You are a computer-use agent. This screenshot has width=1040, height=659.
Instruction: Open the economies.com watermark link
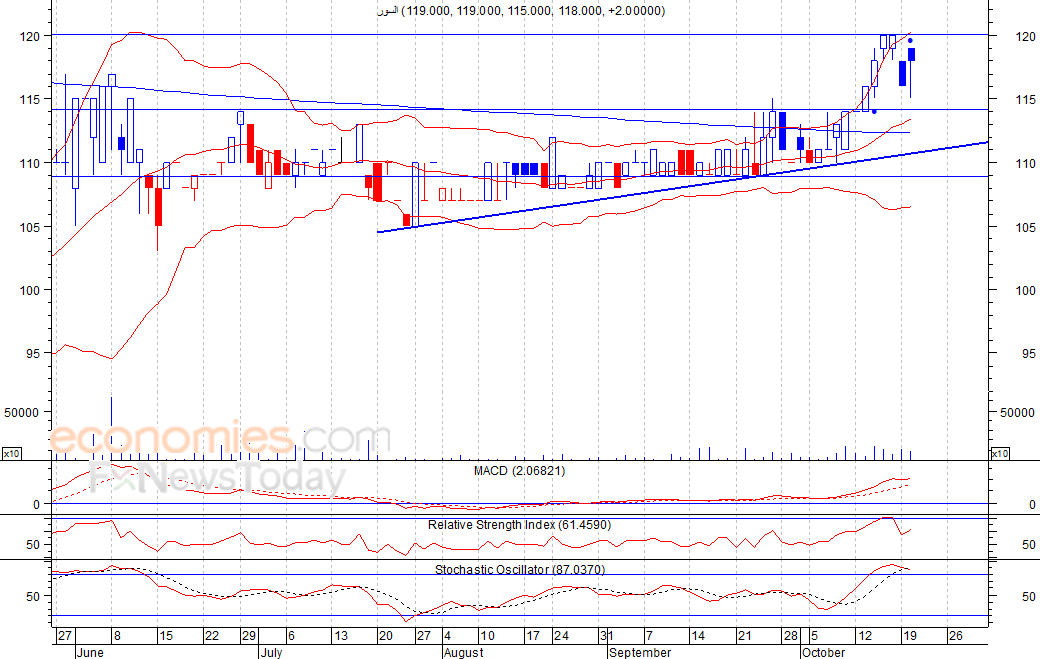pos(205,439)
